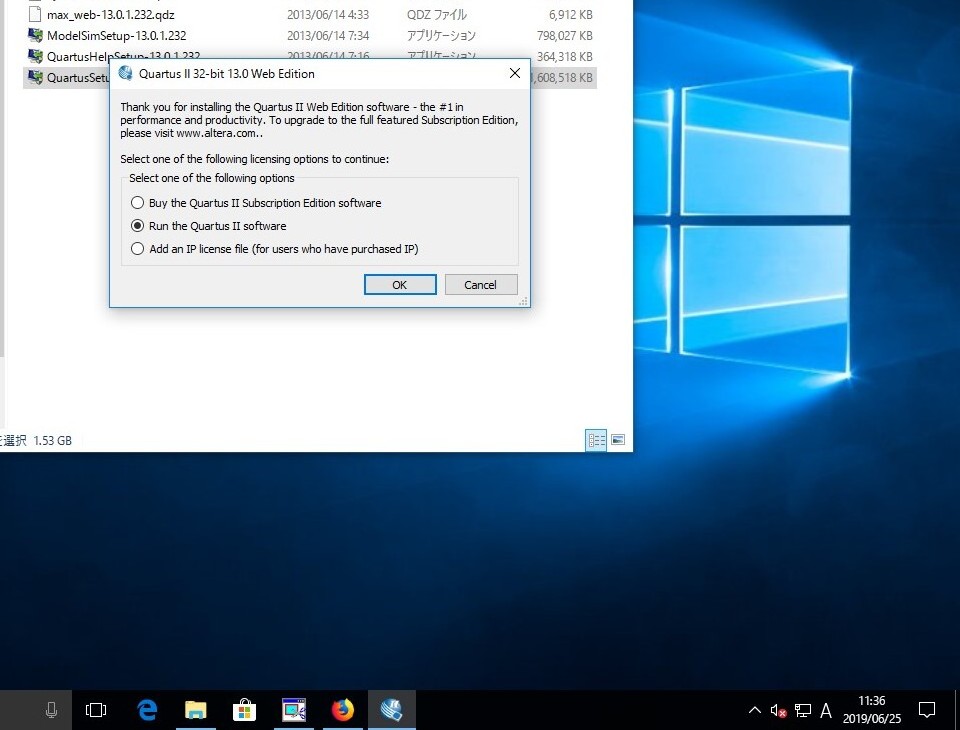Click 798,027 KB size for ModelSimSetup
The height and width of the screenshot is (730, 960).
pos(564,36)
